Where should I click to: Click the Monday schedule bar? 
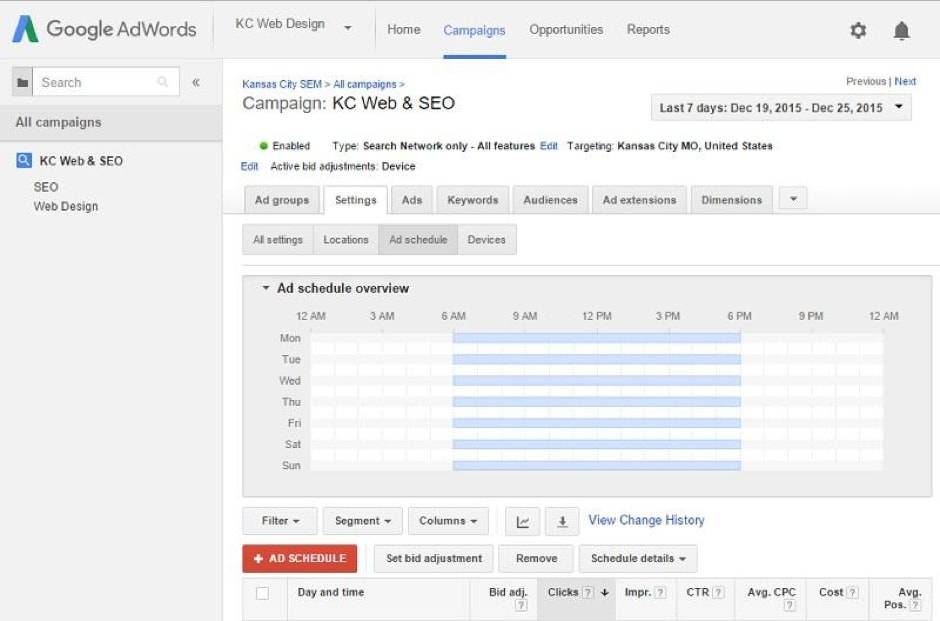coord(596,339)
